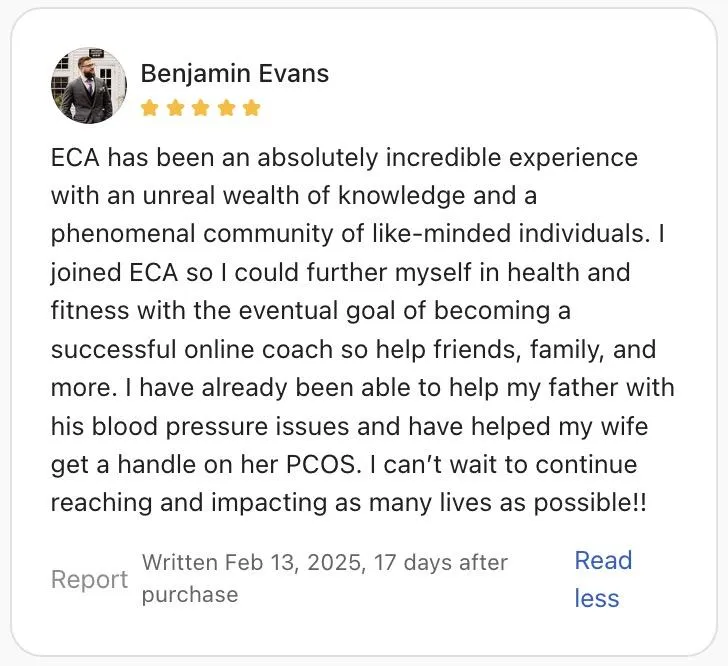Click the fifth gold rating star
Screen dimensions: 728x666
click(x=251, y=108)
